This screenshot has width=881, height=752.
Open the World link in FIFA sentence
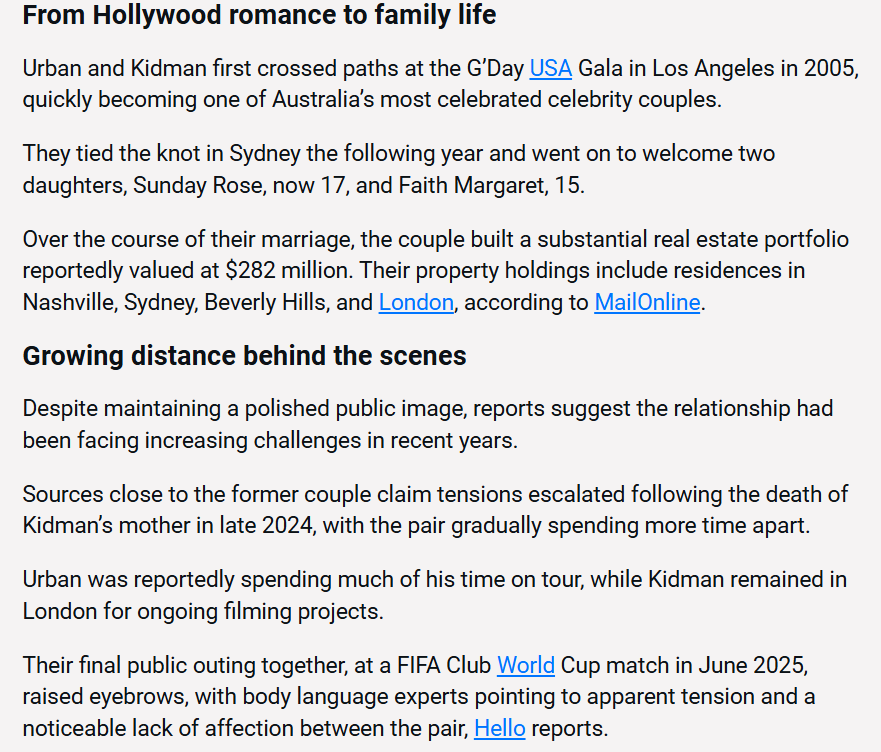525,665
